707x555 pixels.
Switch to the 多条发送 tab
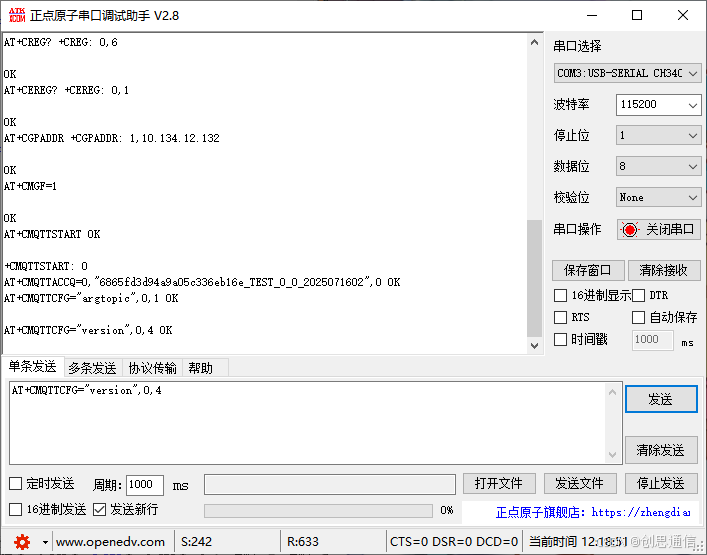click(x=92, y=368)
